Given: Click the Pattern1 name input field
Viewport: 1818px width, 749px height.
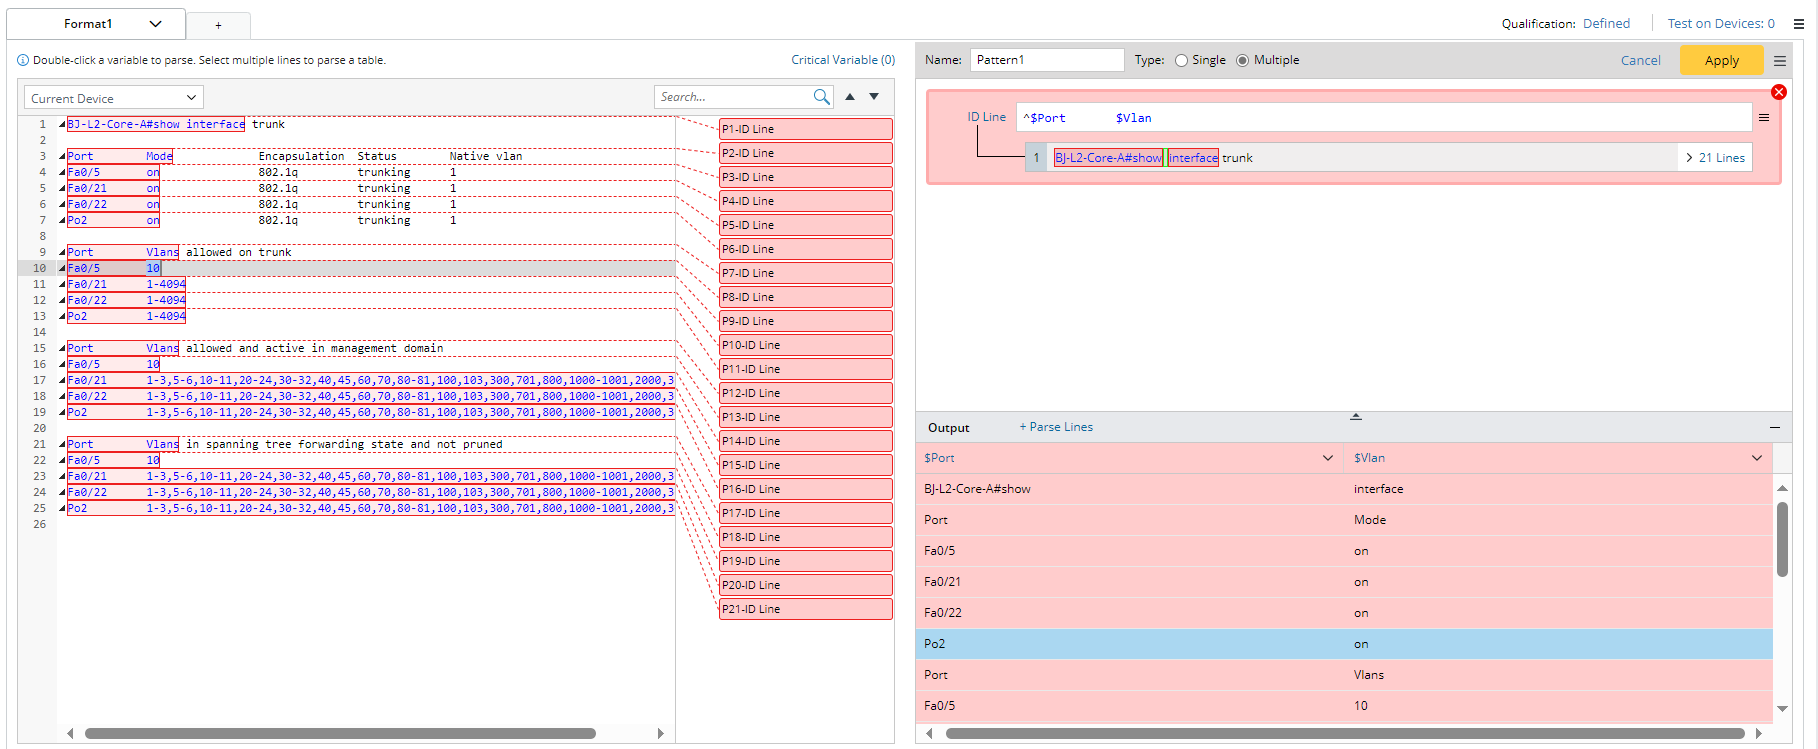Looking at the screenshot, I should point(1046,60).
